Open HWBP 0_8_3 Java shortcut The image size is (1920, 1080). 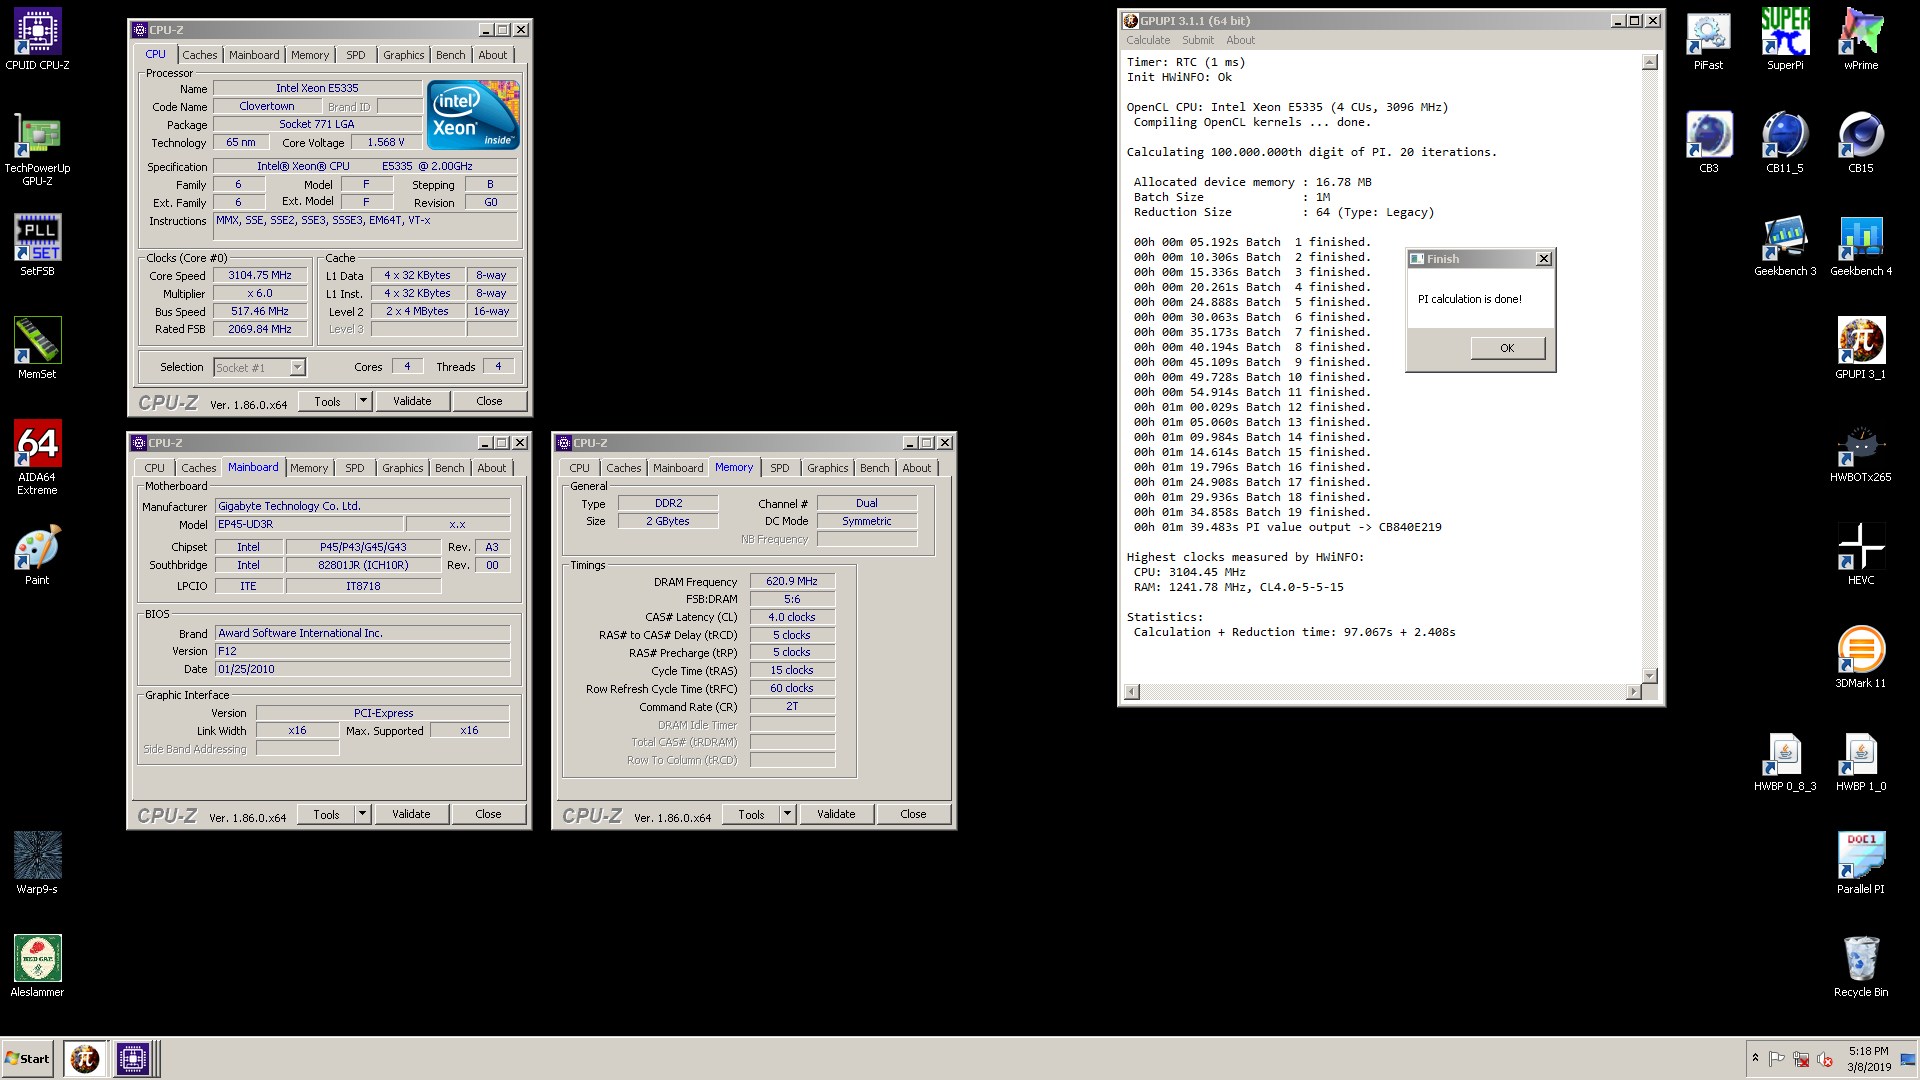click(1785, 760)
